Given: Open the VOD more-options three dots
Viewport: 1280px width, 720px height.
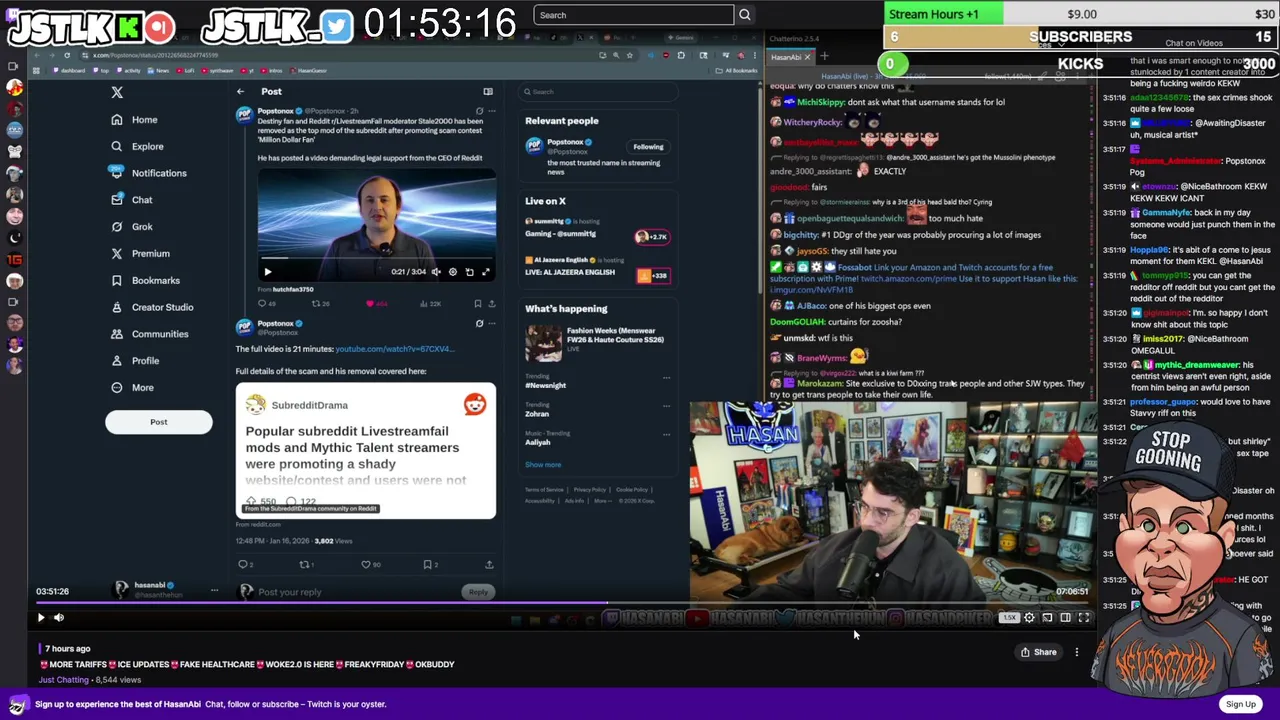Looking at the screenshot, I should (x=1077, y=652).
